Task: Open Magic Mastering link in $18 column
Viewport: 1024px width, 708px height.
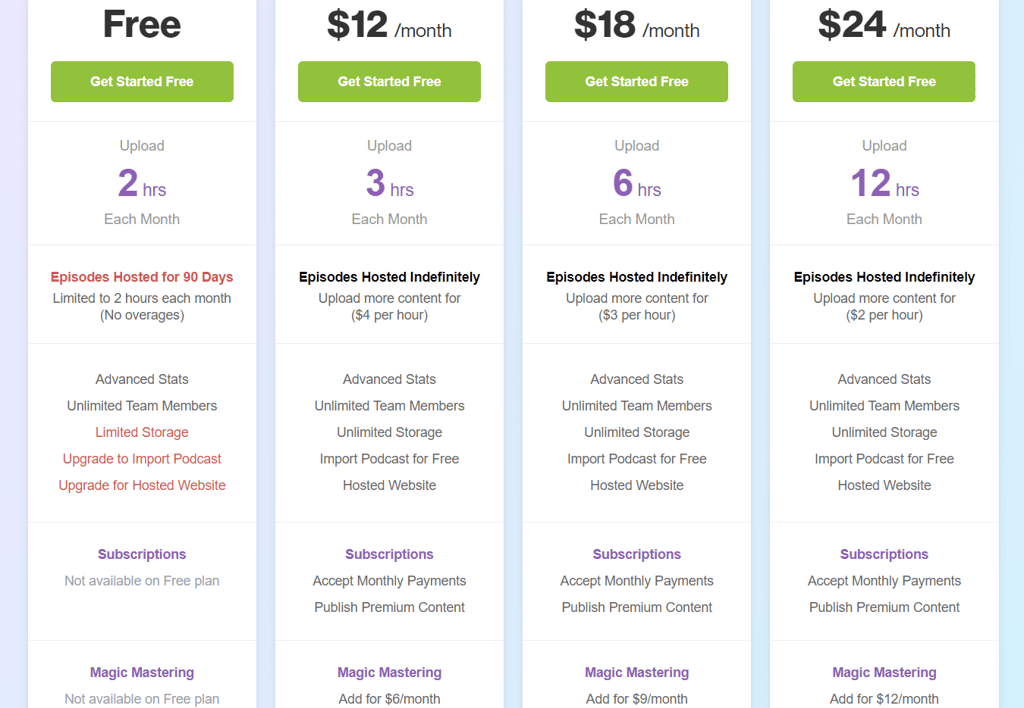Action: pos(637,673)
